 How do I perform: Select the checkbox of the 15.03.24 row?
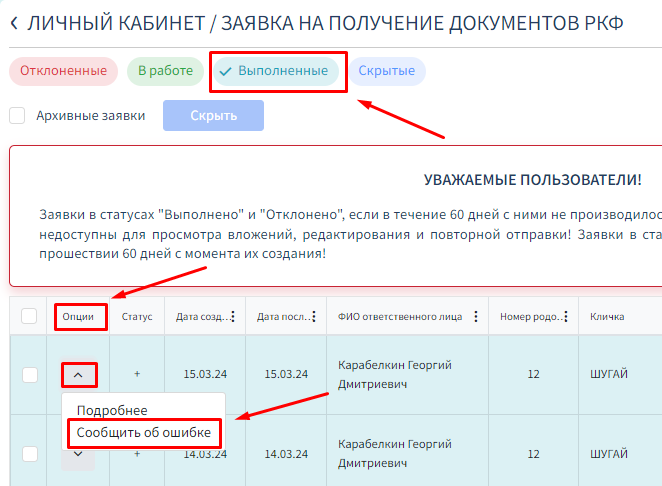[x=29, y=374]
